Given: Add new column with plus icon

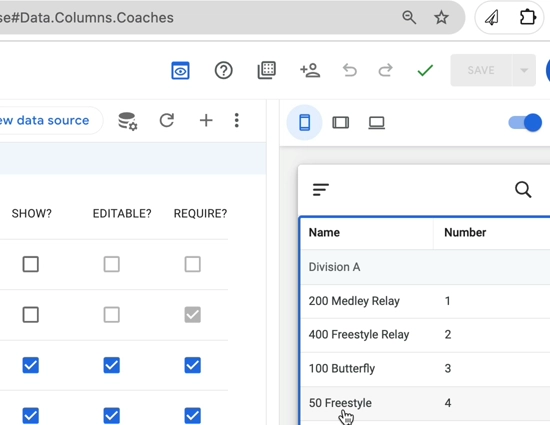Looking at the screenshot, I should click(x=206, y=120).
